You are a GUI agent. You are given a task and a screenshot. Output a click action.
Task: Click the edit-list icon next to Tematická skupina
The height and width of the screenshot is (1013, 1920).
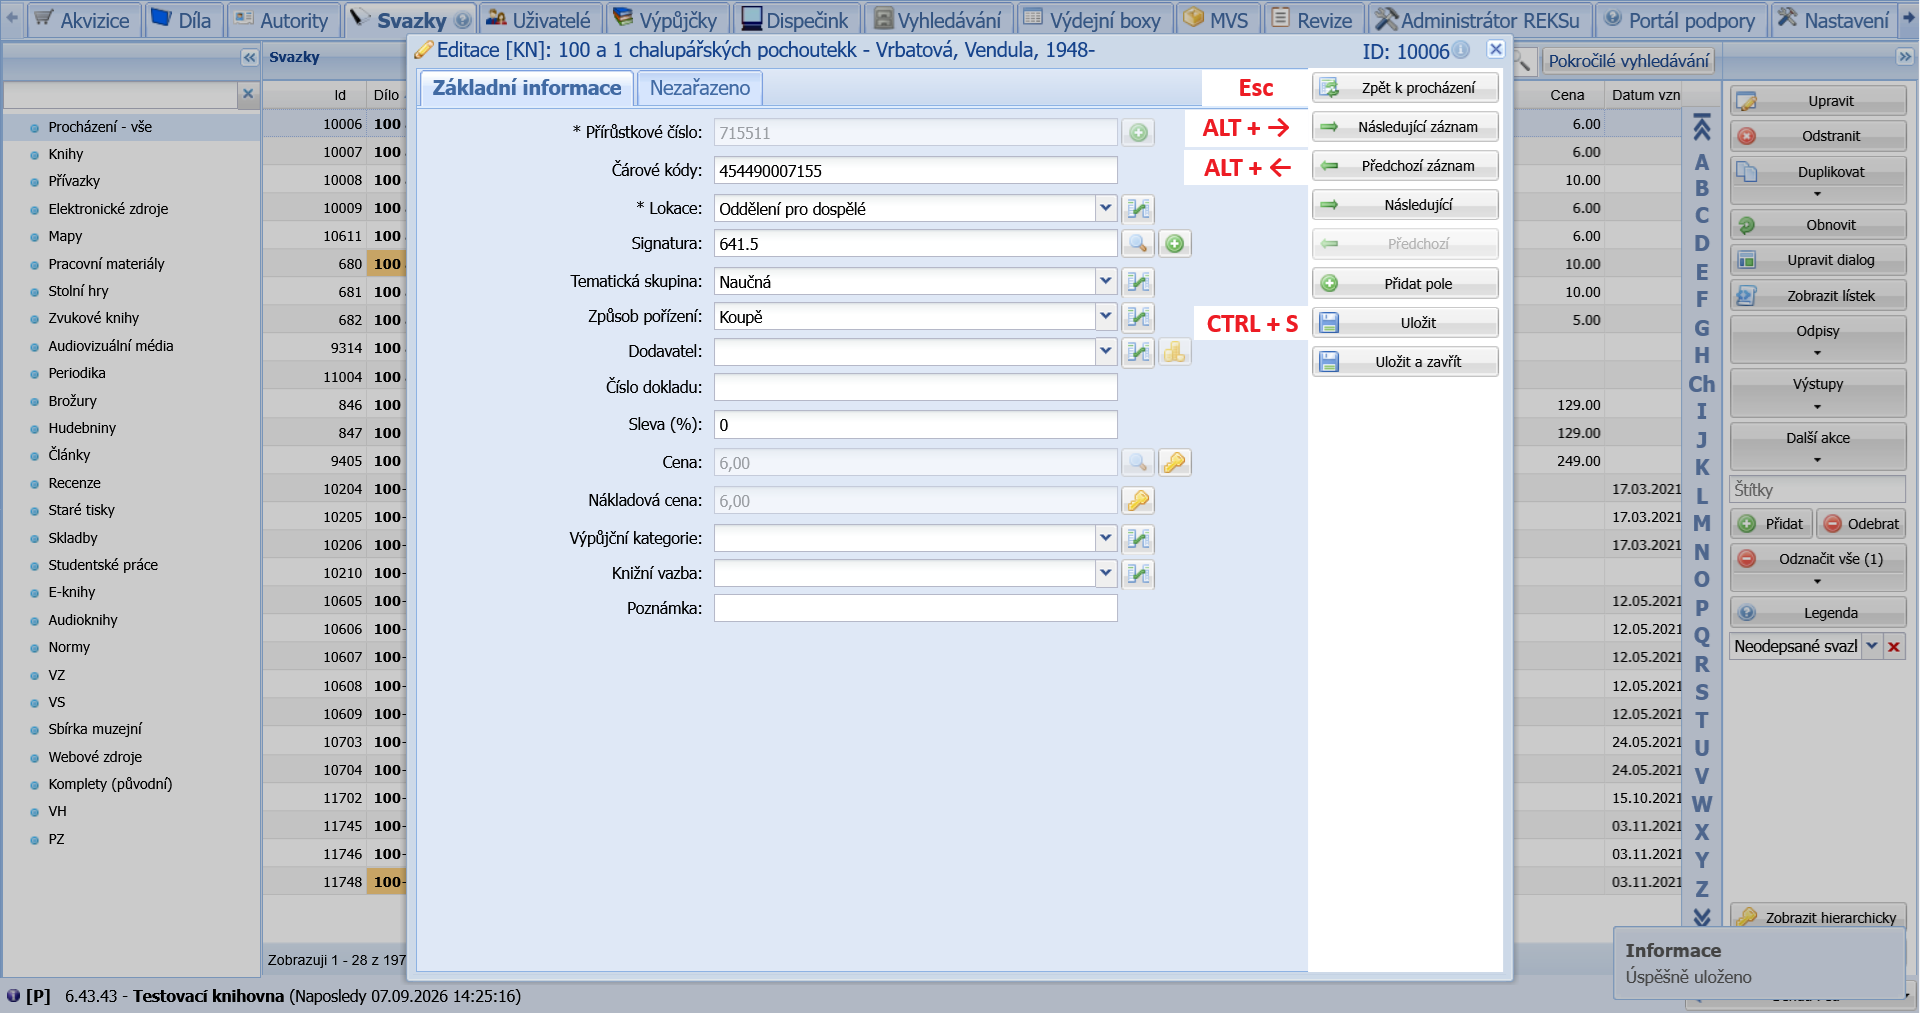click(1138, 281)
